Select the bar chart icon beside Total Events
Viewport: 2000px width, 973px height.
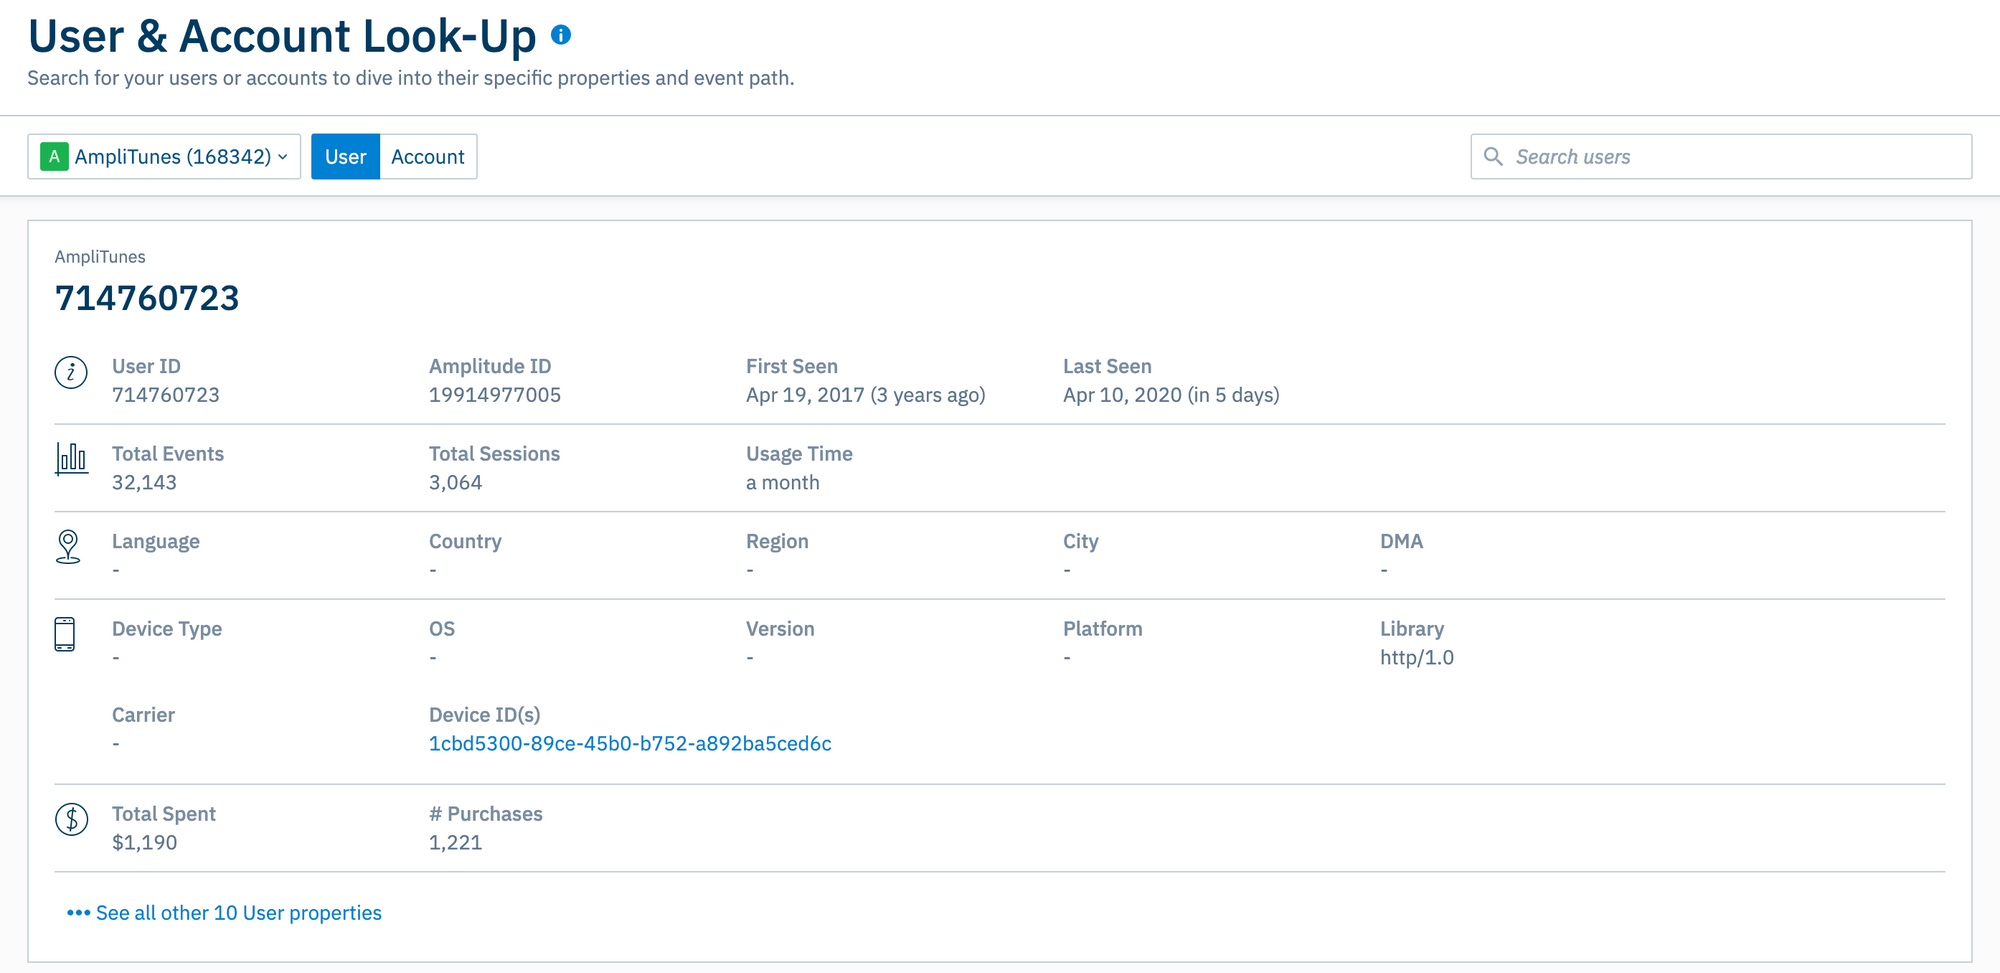pyautogui.click(x=70, y=461)
